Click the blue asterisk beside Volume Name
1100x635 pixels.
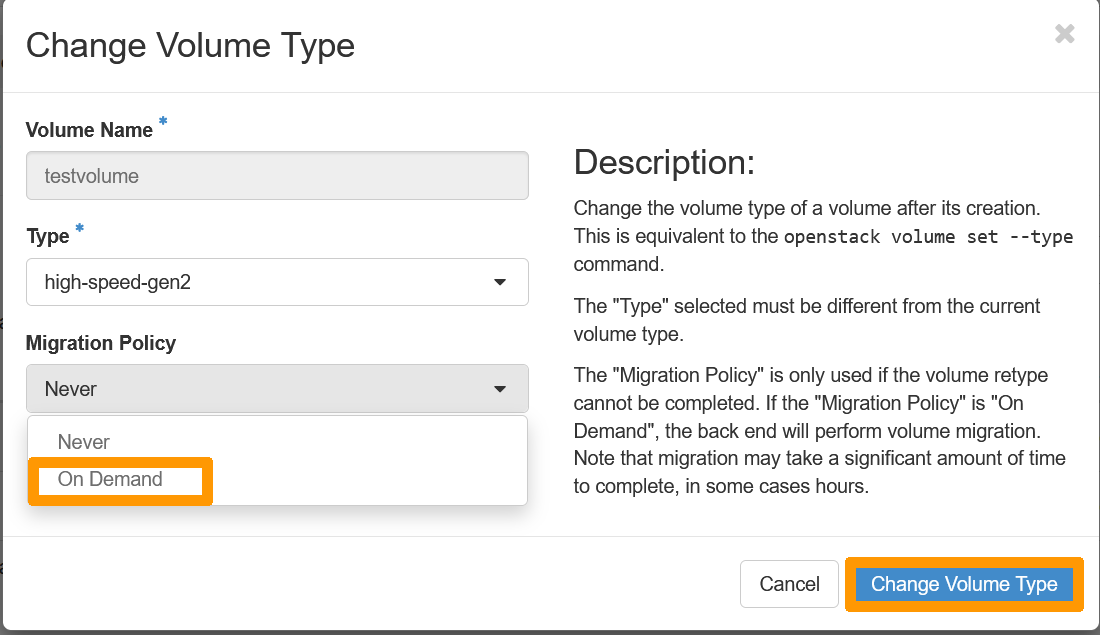pyautogui.click(x=161, y=121)
